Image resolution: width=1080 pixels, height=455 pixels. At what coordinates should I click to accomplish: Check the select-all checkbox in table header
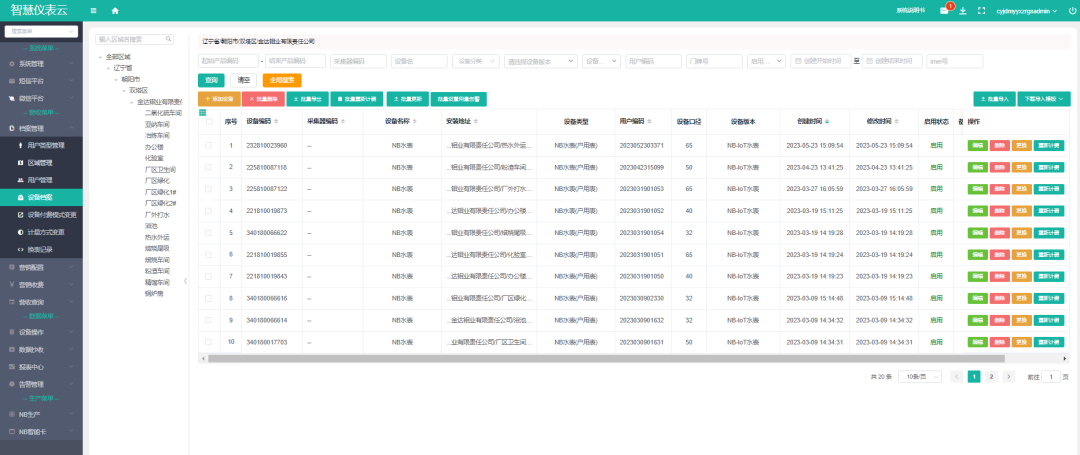[x=209, y=122]
